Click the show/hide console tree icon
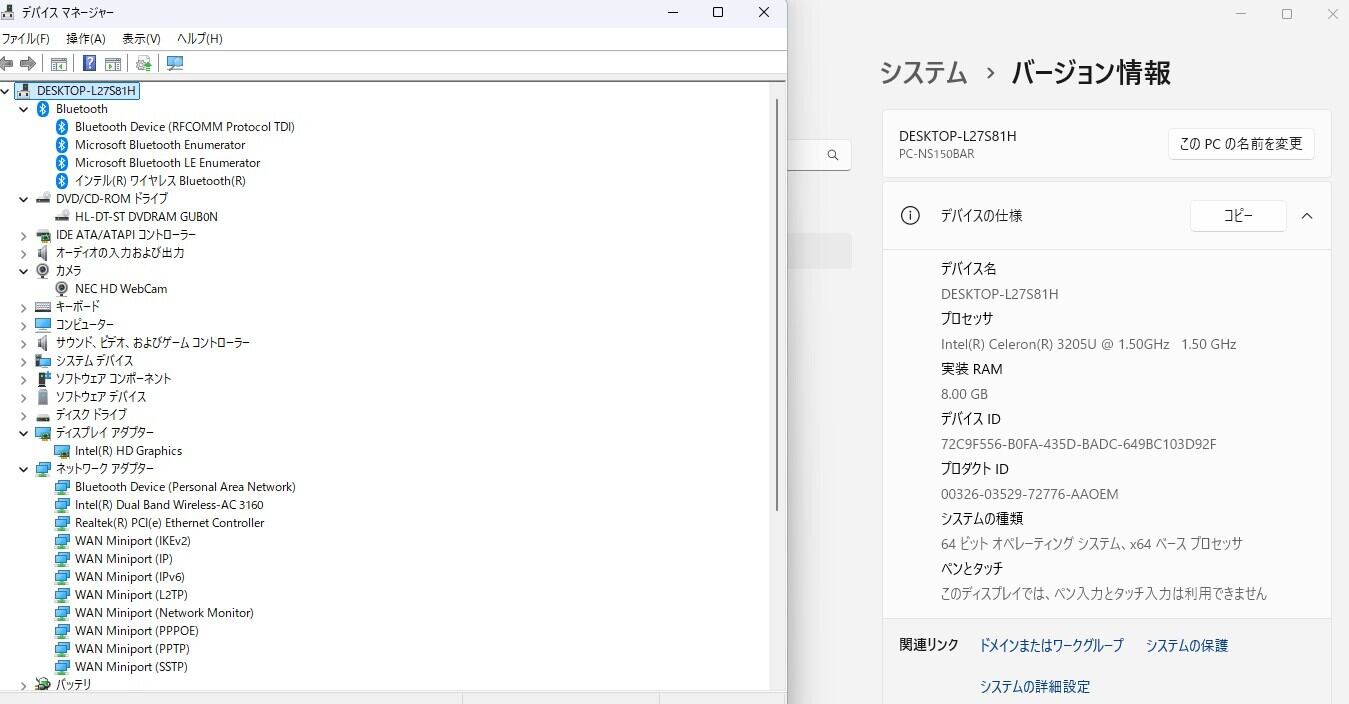 pos(59,63)
